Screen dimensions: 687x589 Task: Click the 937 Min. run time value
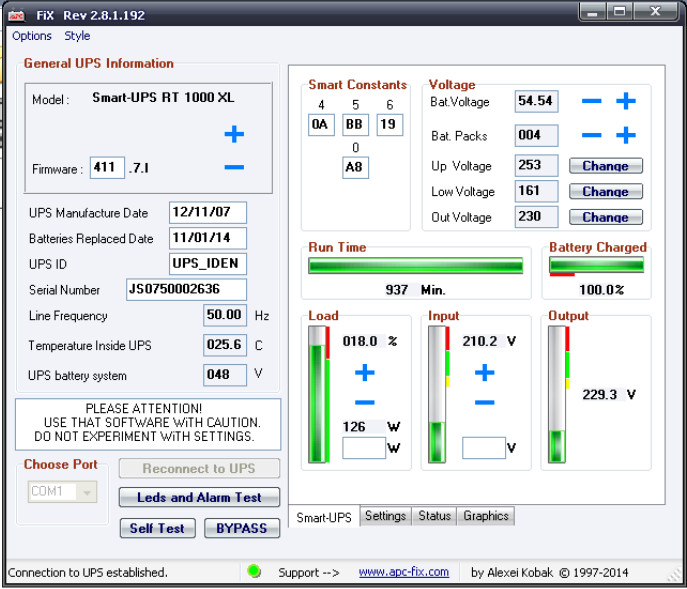pos(415,290)
